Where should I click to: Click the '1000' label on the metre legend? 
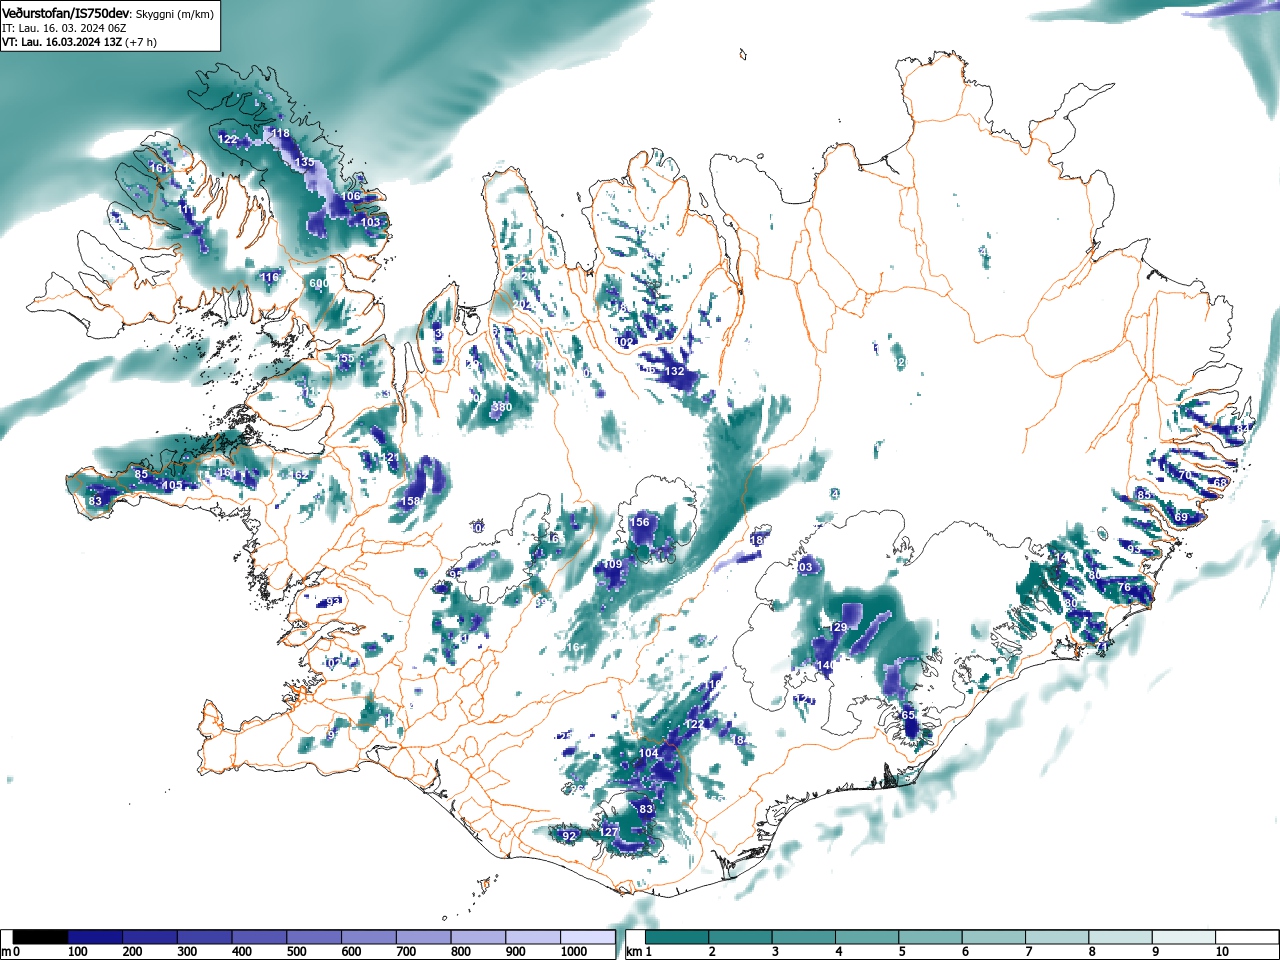[x=574, y=952]
